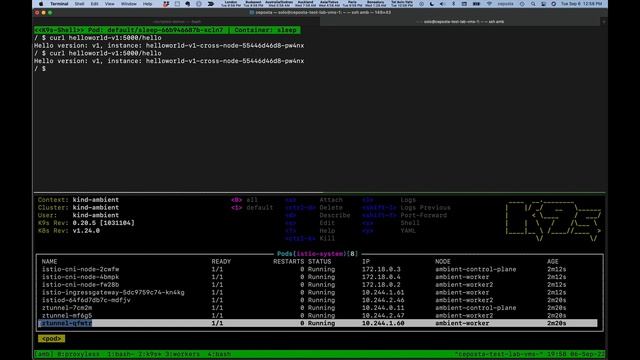The height and width of the screenshot is (360, 640).
Task: Switch to tmux window 3:workers
Action: (x=182, y=354)
